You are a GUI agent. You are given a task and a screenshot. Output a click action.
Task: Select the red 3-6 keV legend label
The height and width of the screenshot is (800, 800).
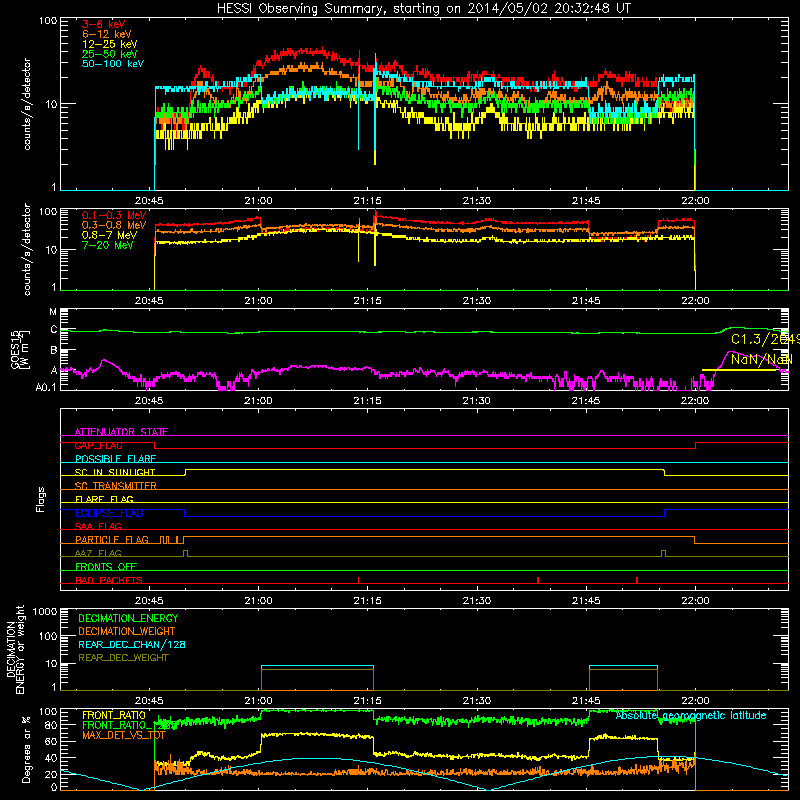click(104, 24)
